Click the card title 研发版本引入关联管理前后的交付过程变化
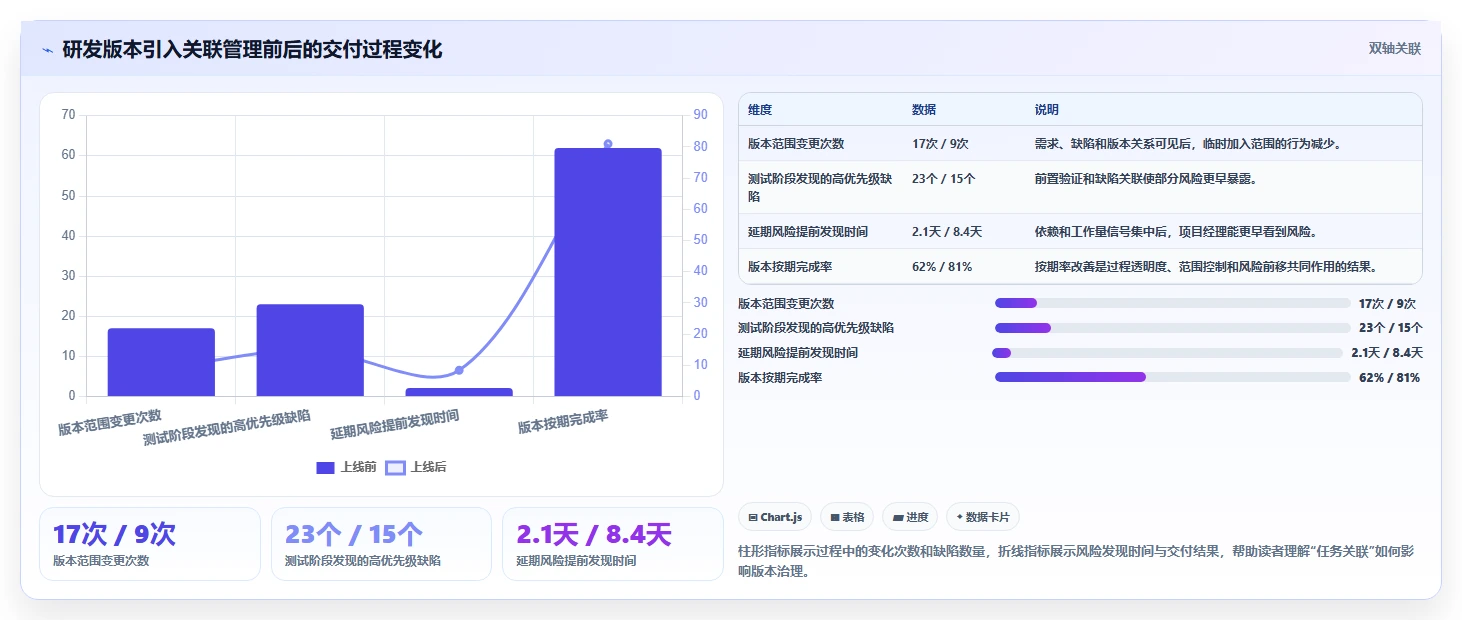This screenshot has height=620, width=1462. [252, 49]
